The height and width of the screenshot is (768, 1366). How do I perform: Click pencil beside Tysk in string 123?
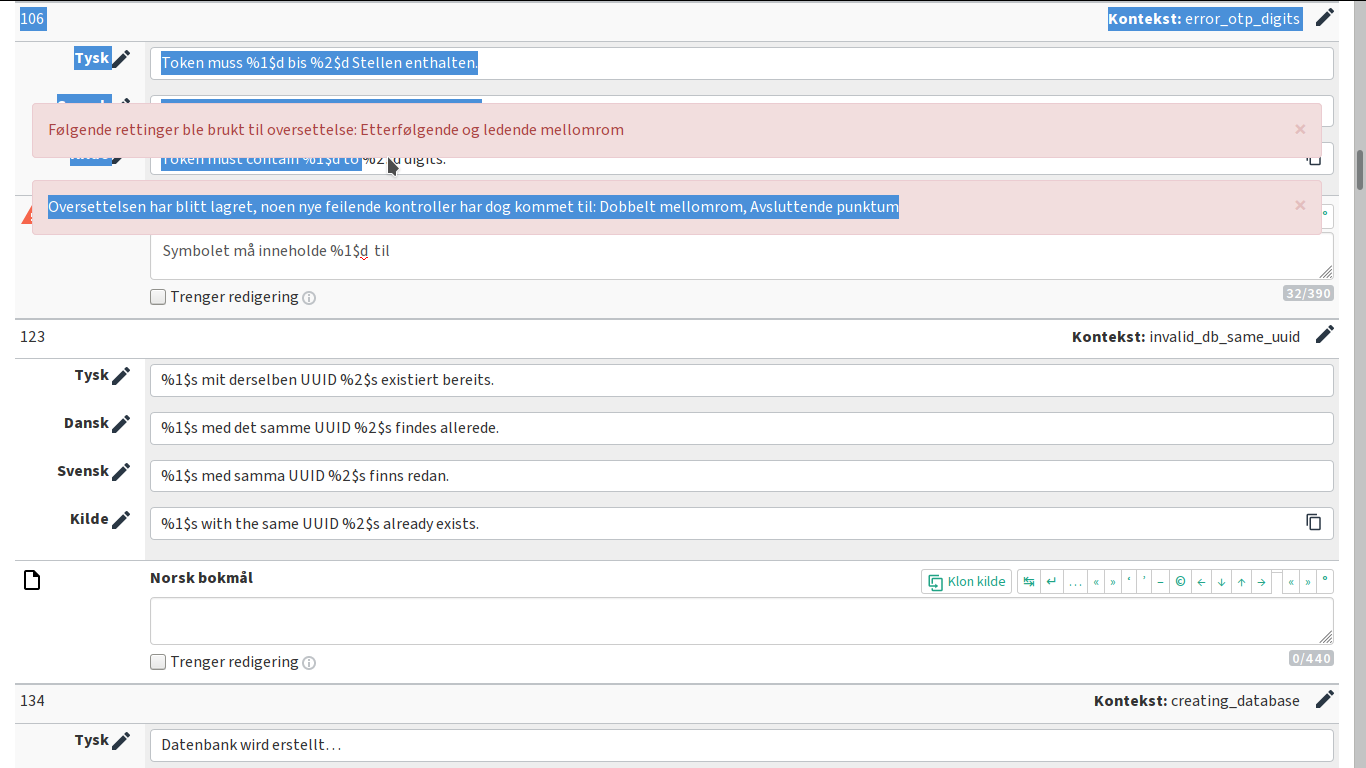click(120, 376)
